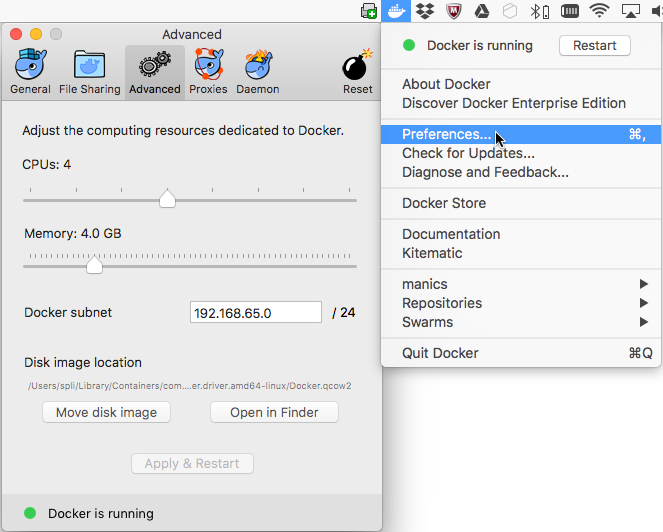The image size is (663, 532).
Task: Click the disk image path text
Action: [190, 386]
